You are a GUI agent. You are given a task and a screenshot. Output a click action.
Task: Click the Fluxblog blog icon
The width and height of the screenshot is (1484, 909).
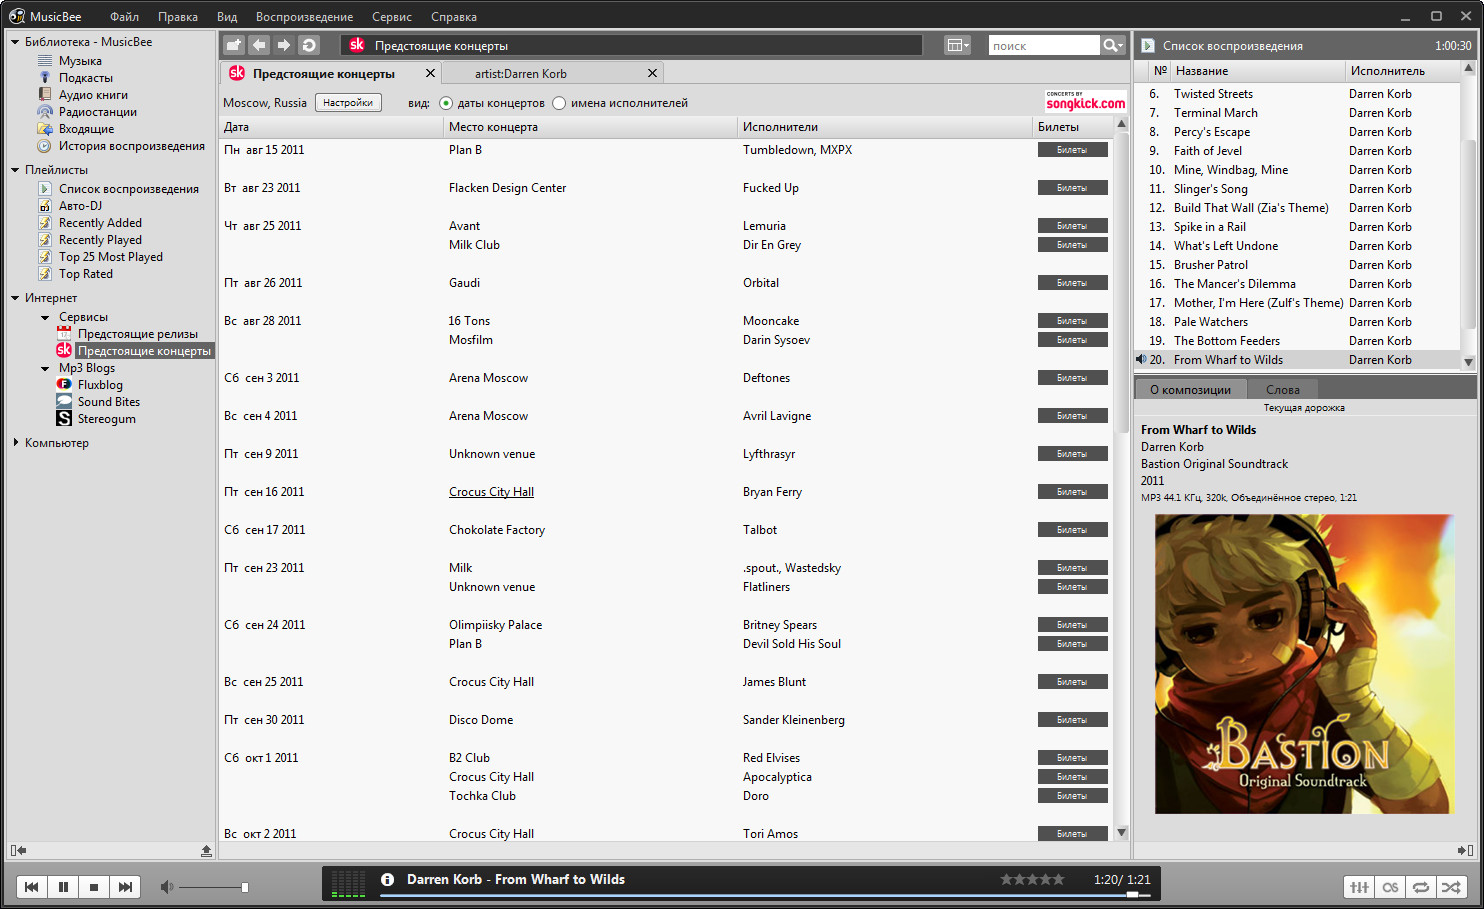[x=64, y=384]
